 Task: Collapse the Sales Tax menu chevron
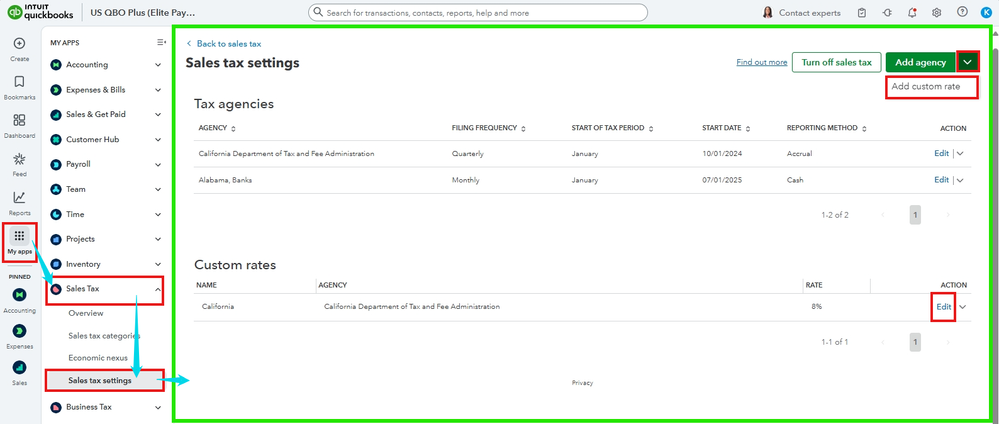point(158,289)
